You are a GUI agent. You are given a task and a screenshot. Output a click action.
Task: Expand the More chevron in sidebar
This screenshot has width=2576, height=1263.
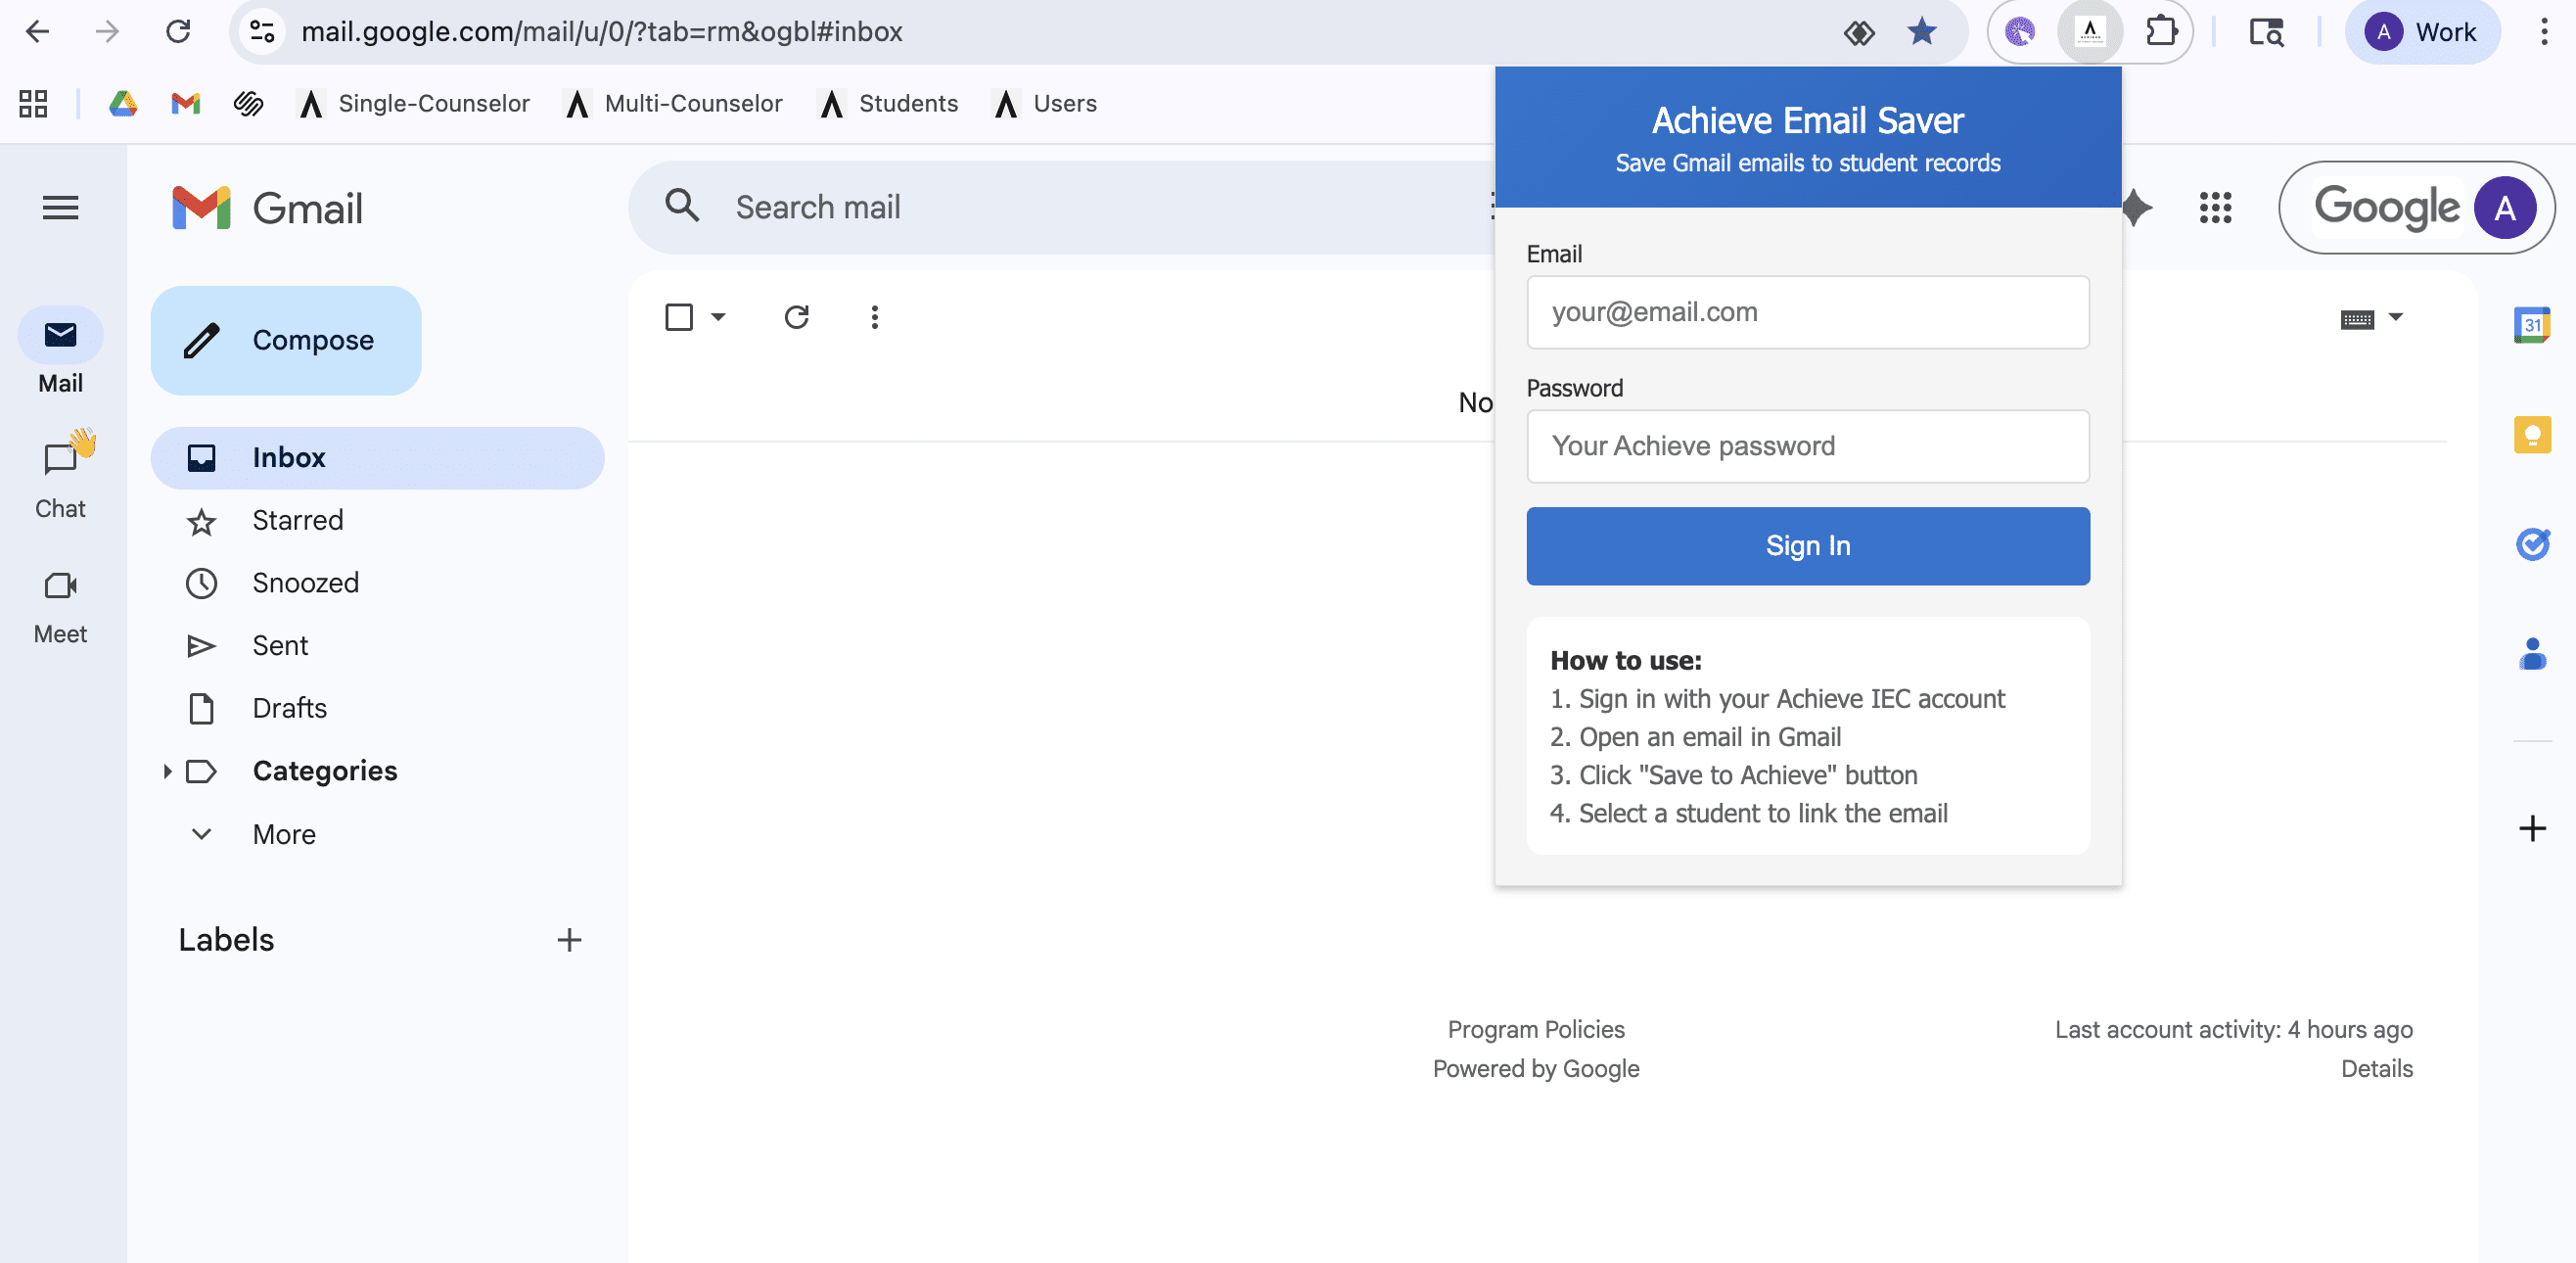[201, 834]
